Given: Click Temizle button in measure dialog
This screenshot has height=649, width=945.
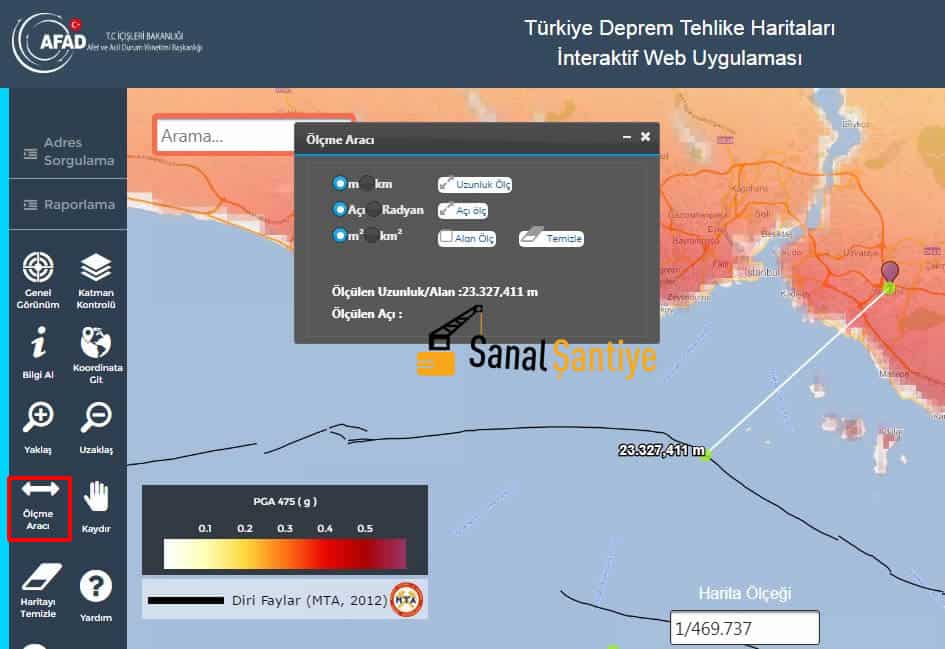Looking at the screenshot, I should 551,238.
